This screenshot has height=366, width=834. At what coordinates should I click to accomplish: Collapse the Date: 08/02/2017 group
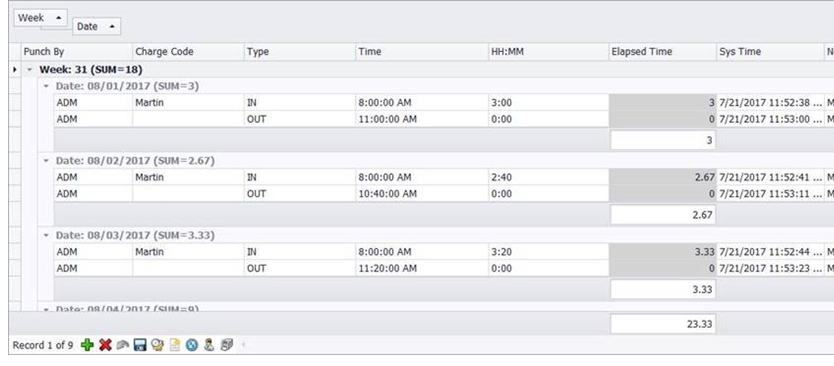point(46,160)
